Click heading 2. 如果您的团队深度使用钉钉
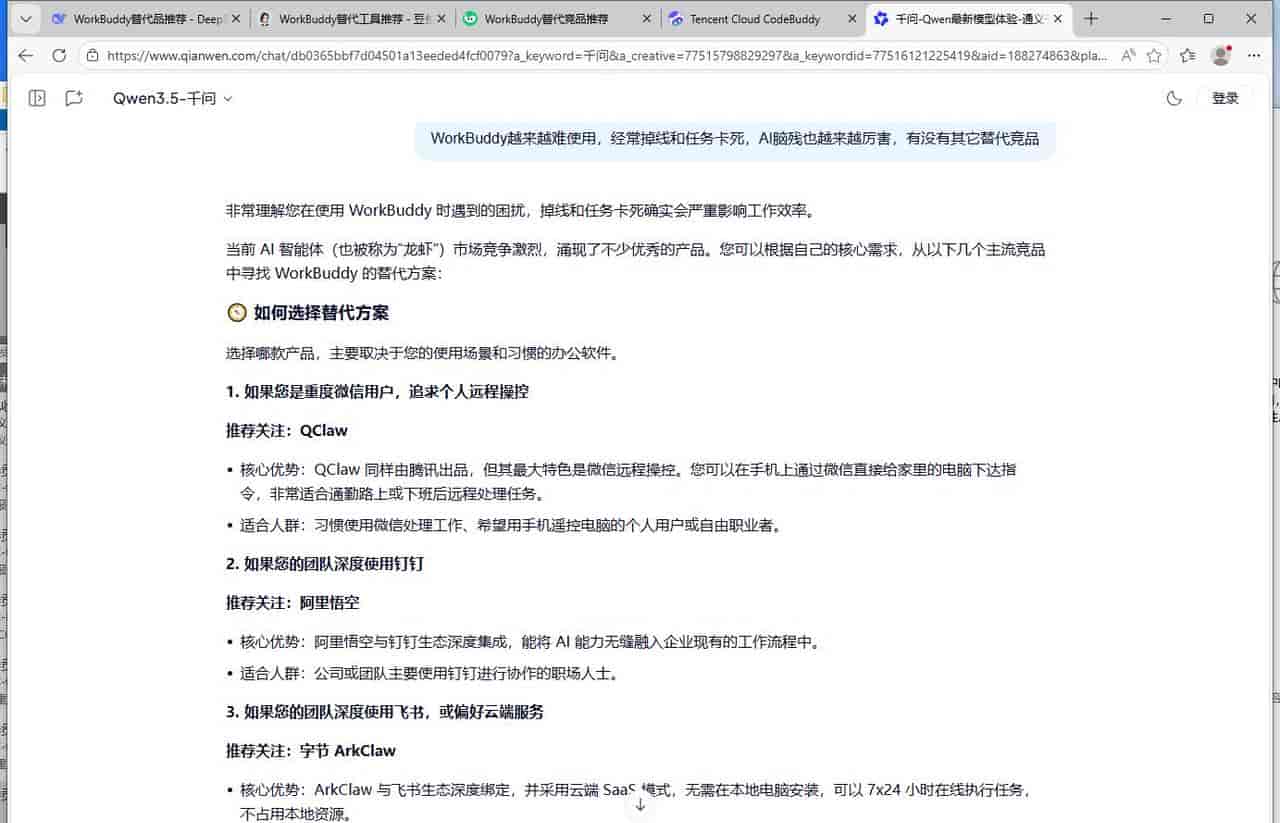Viewport: 1280px width, 823px height. pyautogui.click(x=325, y=564)
